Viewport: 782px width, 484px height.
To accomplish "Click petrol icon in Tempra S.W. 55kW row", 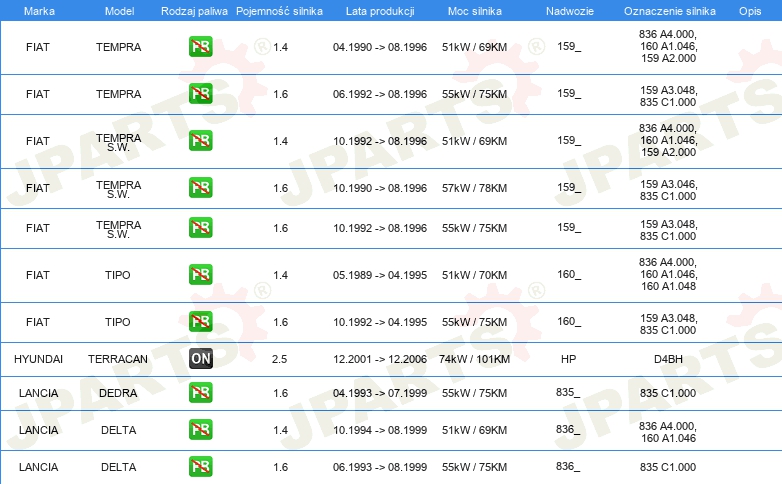I will click(201, 228).
